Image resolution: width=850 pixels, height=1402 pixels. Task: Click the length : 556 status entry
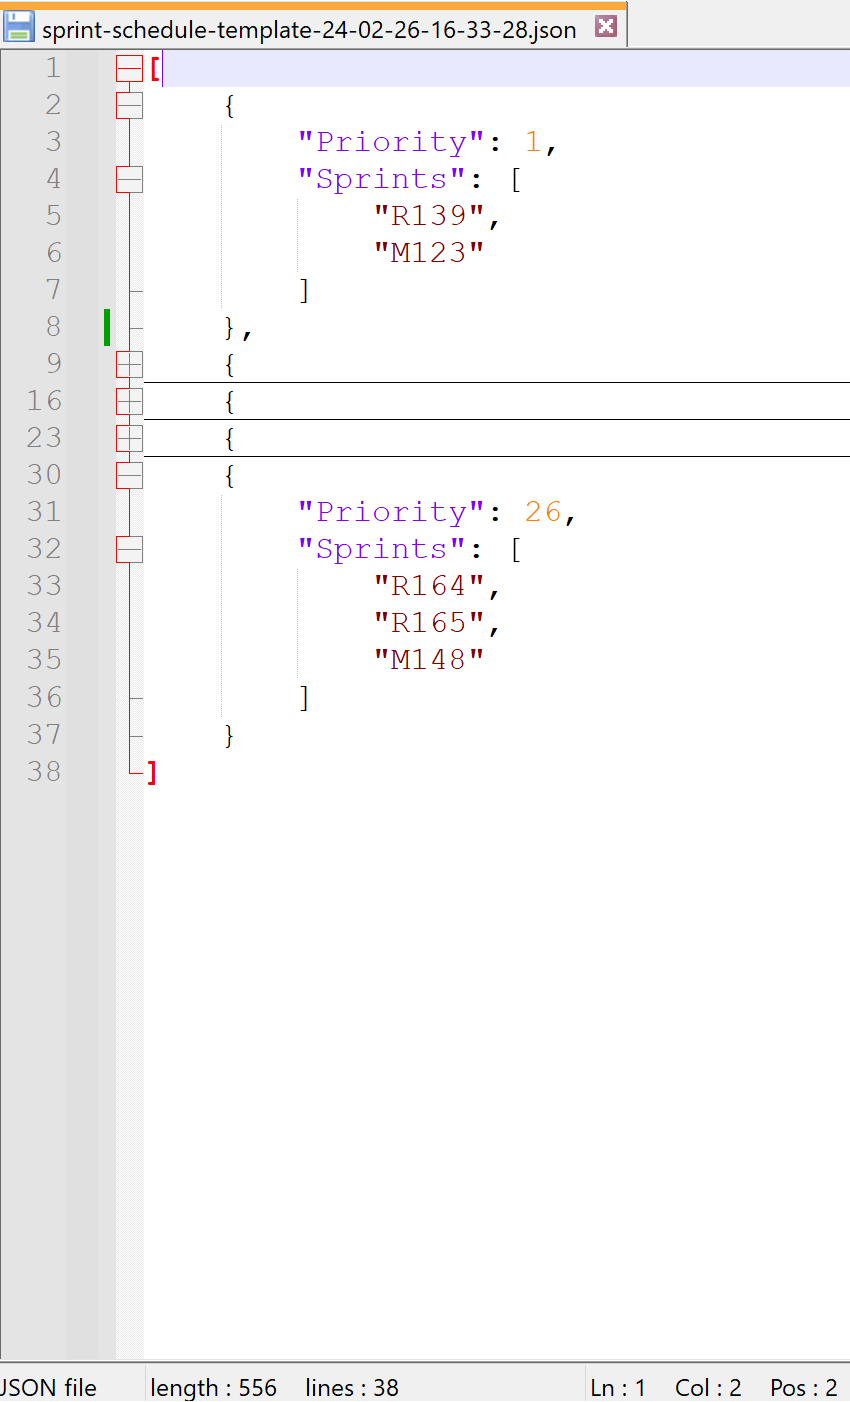[213, 1387]
